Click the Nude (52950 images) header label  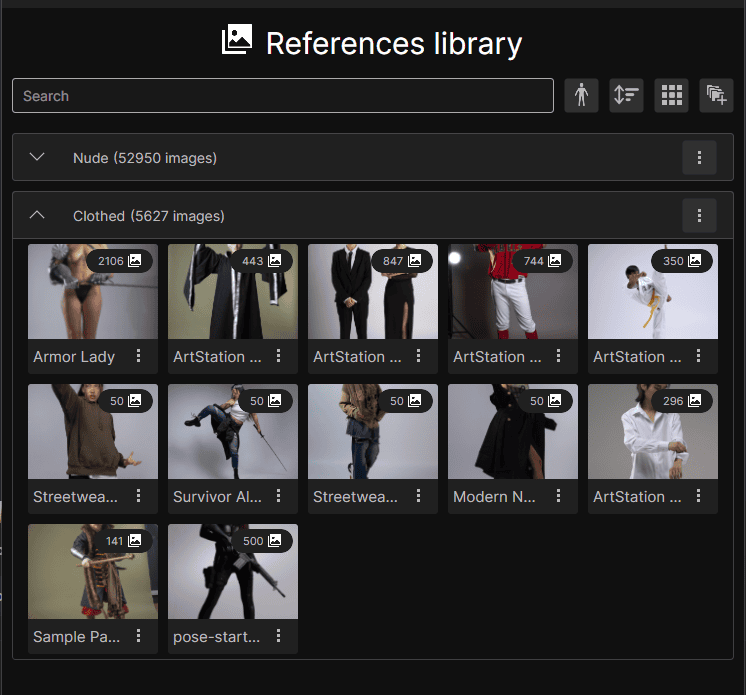[145, 158]
